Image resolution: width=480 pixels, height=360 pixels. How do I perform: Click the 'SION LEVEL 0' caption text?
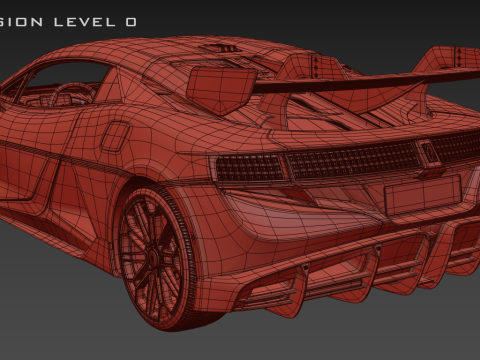(x=68, y=22)
